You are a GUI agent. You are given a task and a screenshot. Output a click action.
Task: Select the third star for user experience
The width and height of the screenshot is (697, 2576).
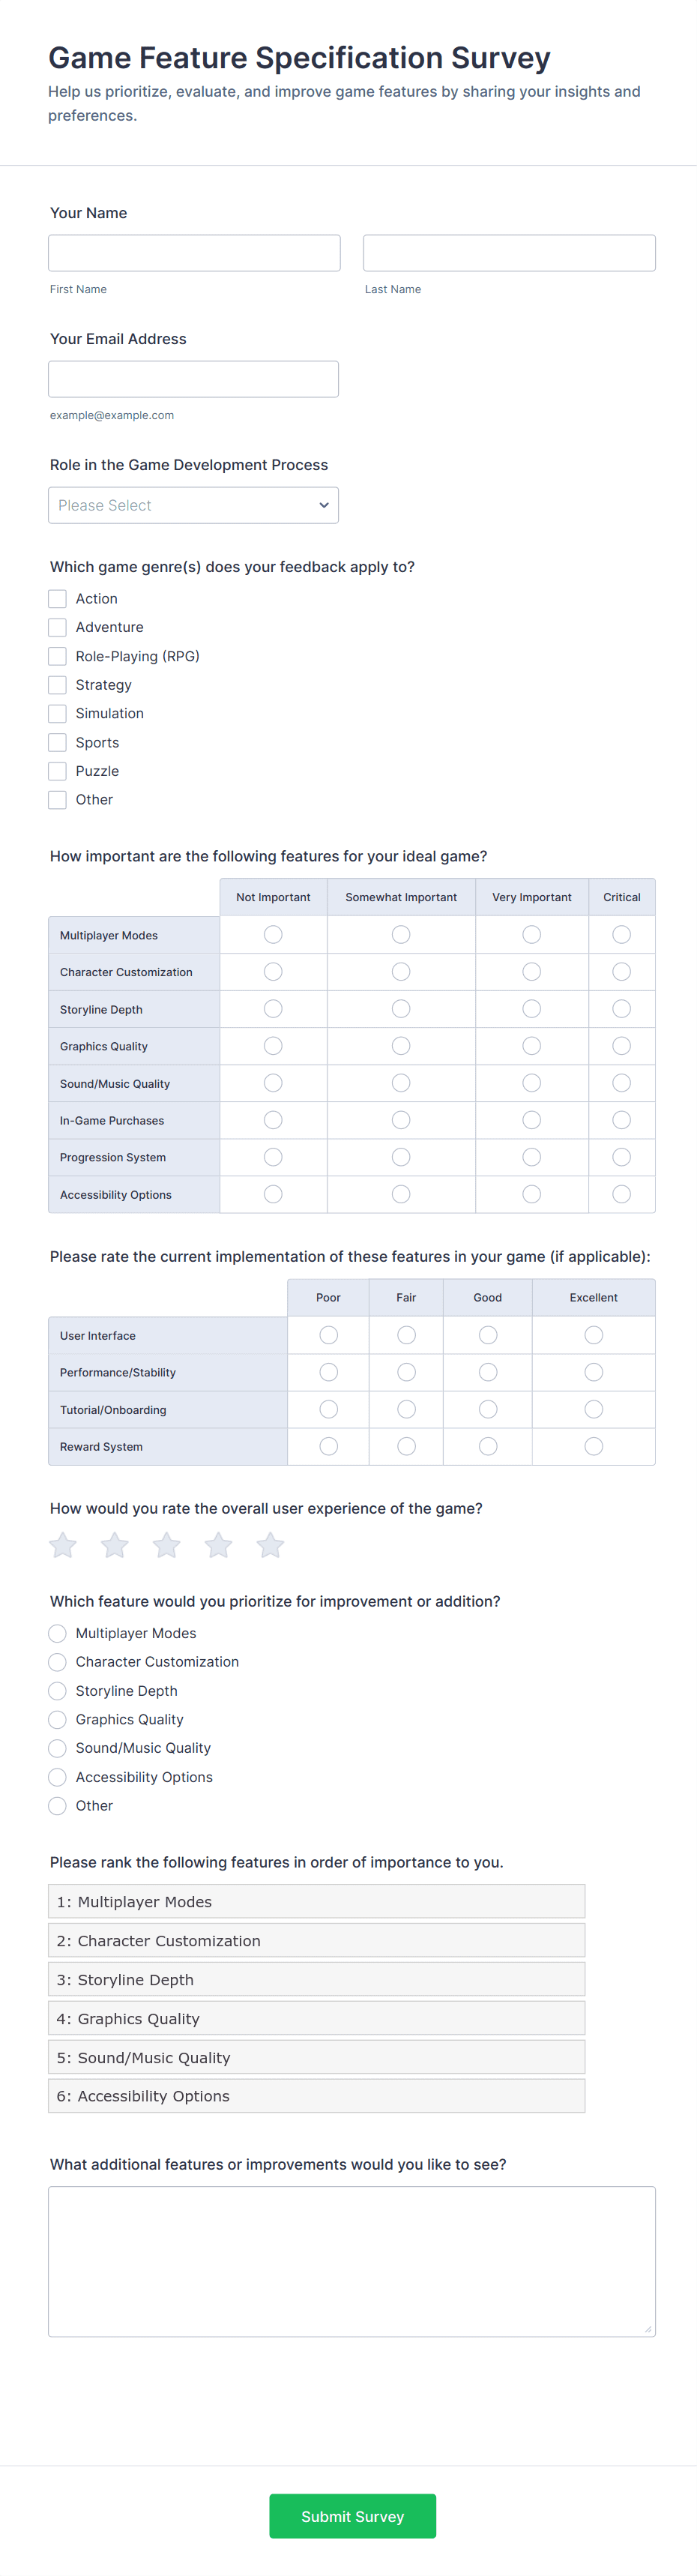pyautogui.click(x=166, y=1545)
